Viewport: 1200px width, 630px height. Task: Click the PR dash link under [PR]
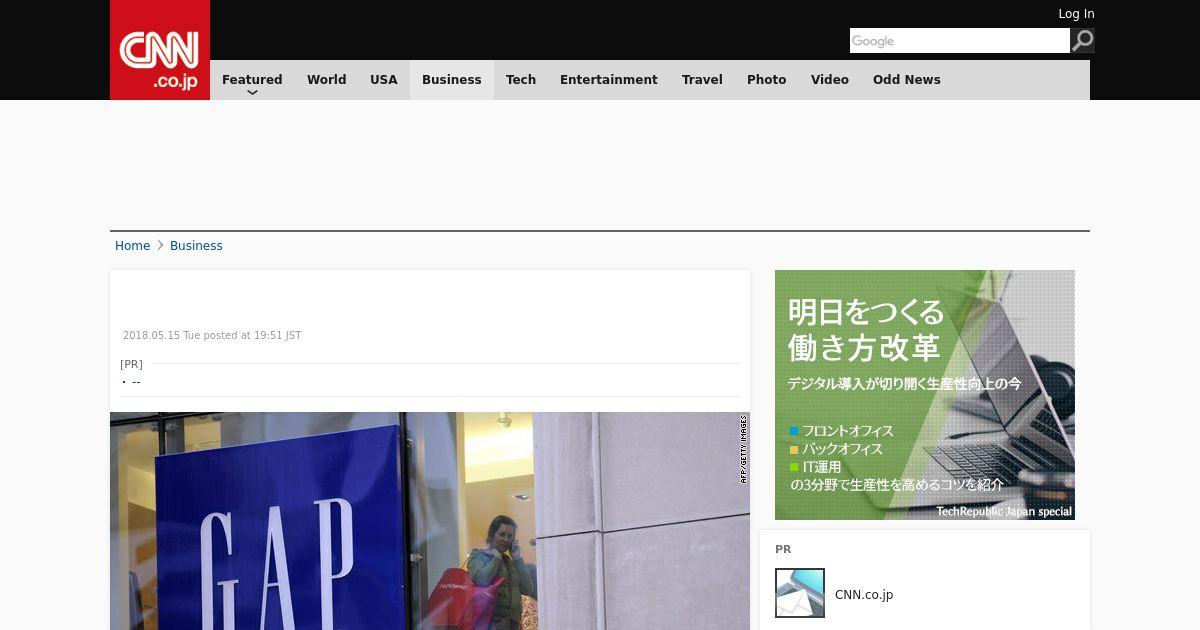click(136, 382)
